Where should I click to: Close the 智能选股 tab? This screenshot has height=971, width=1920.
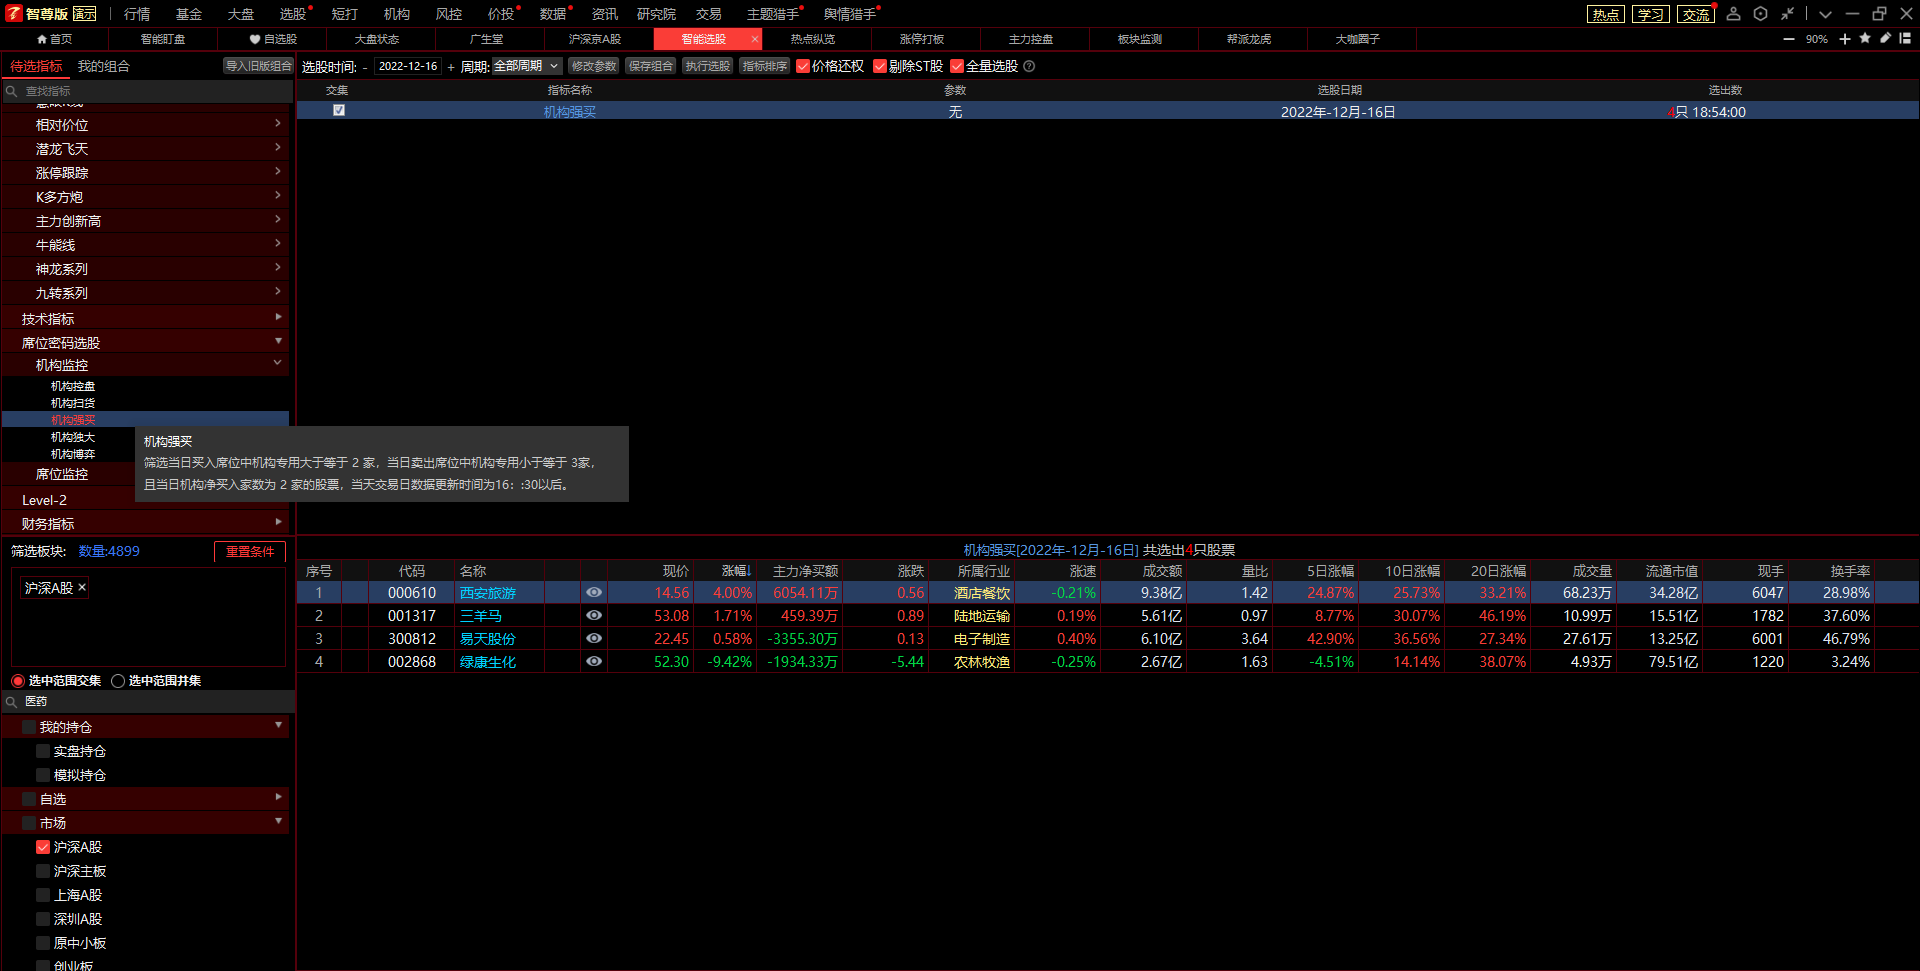[754, 39]
